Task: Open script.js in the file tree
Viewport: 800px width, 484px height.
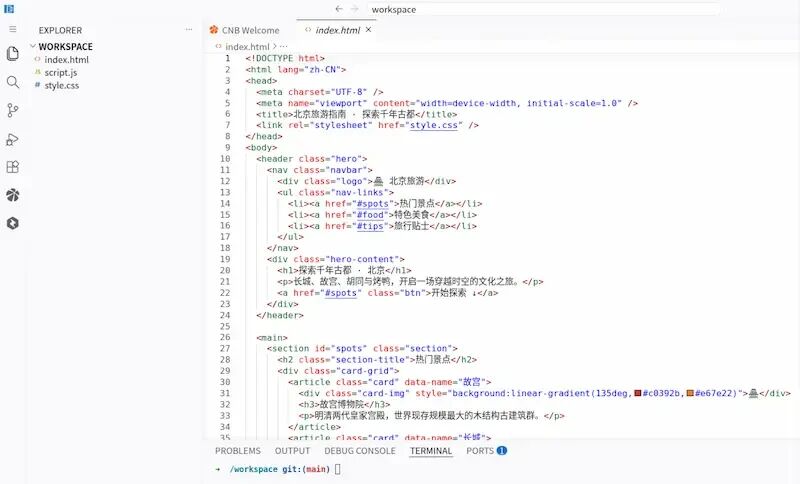Action: tap(60, 72)
